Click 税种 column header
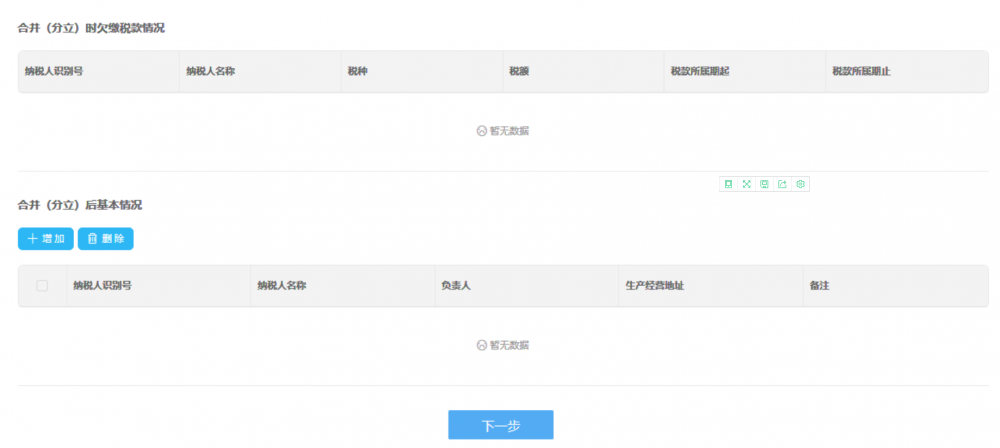 pos(357,72)
